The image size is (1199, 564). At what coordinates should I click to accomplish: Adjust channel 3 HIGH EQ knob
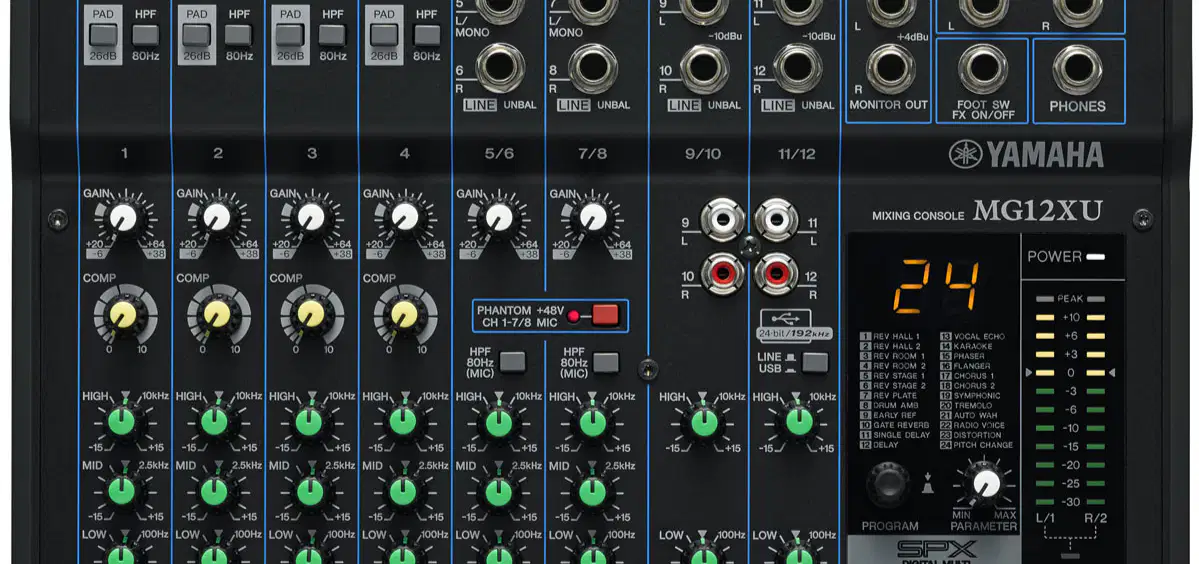tap(310, 421)
